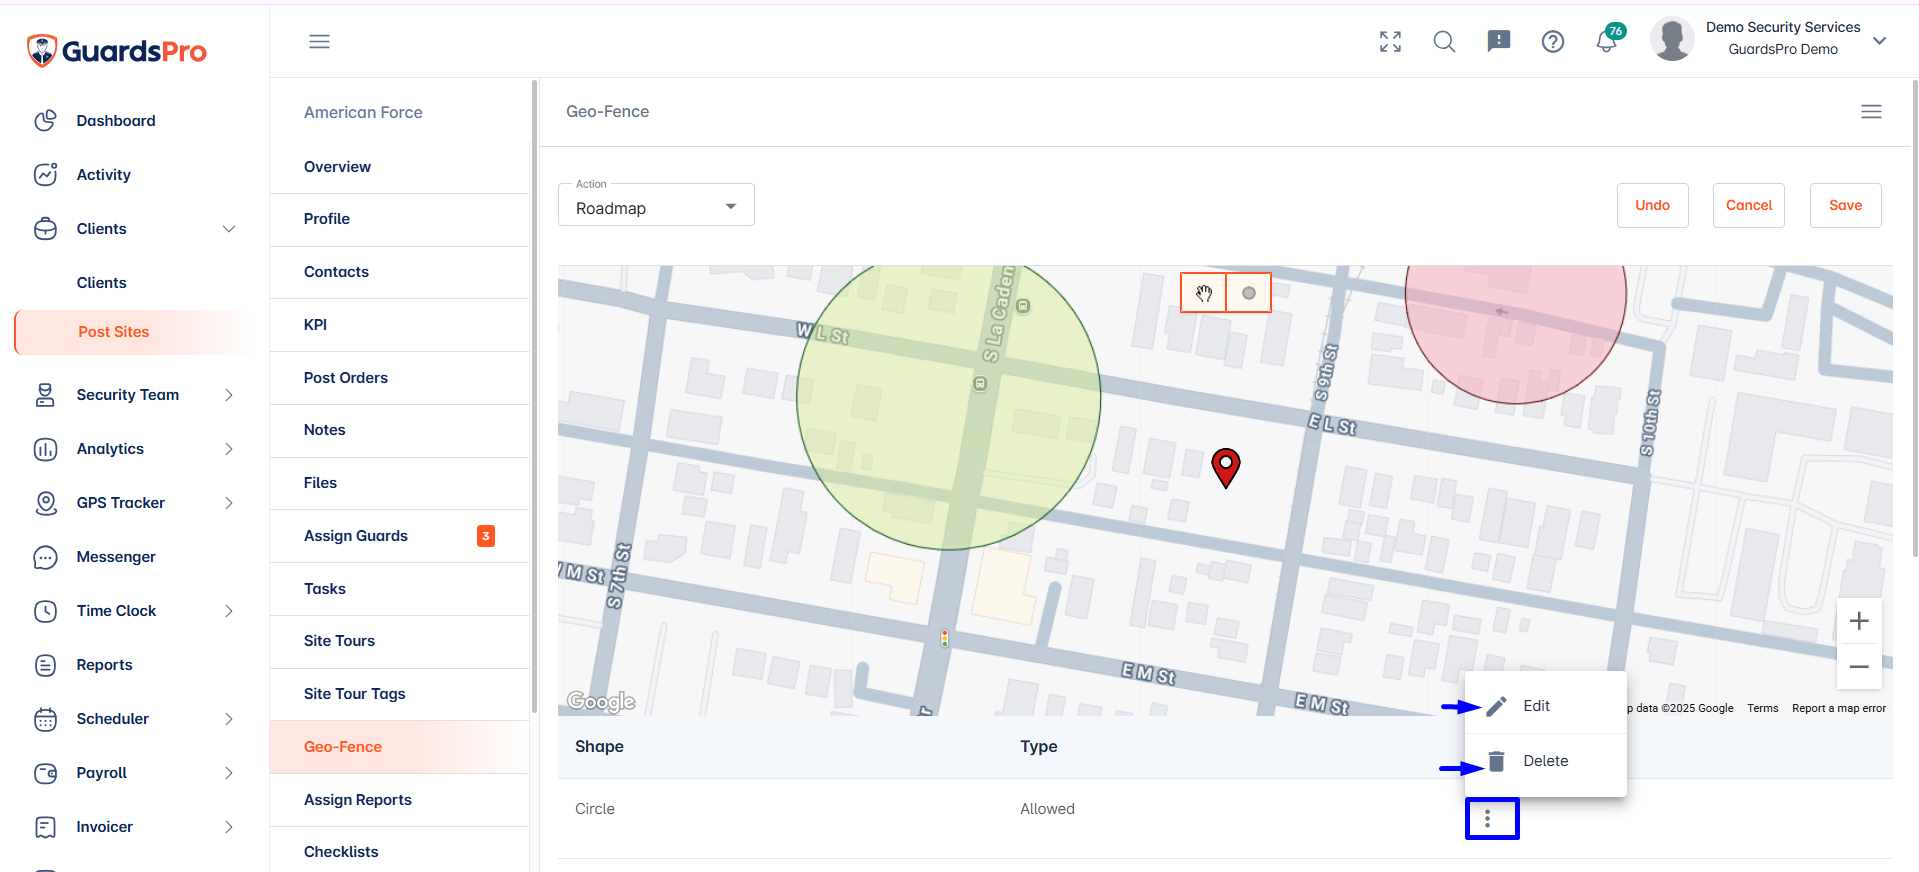Open the help question mark icon

(1552, 41)
